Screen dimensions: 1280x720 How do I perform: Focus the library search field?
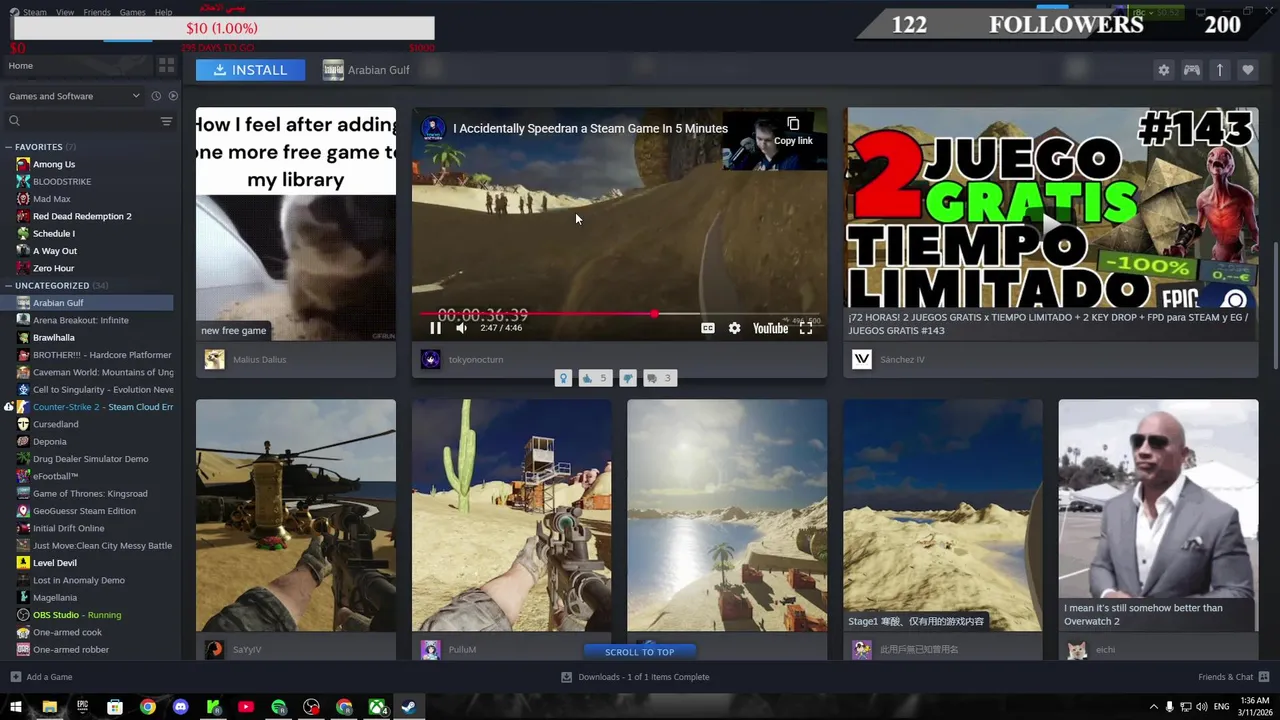(80, 121)
